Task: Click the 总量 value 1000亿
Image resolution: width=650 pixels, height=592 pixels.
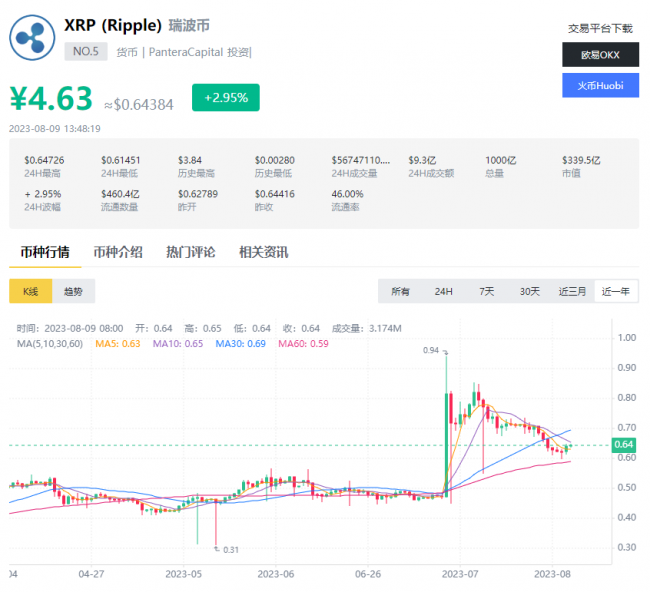Action: [500, 160]
